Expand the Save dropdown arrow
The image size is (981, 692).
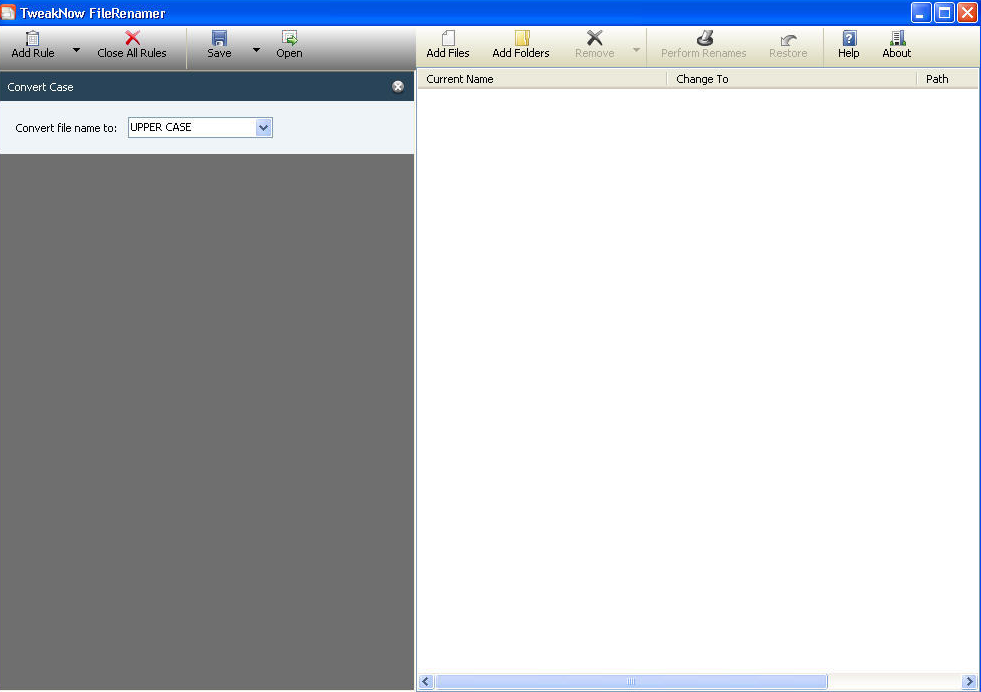tap(256, 49)
